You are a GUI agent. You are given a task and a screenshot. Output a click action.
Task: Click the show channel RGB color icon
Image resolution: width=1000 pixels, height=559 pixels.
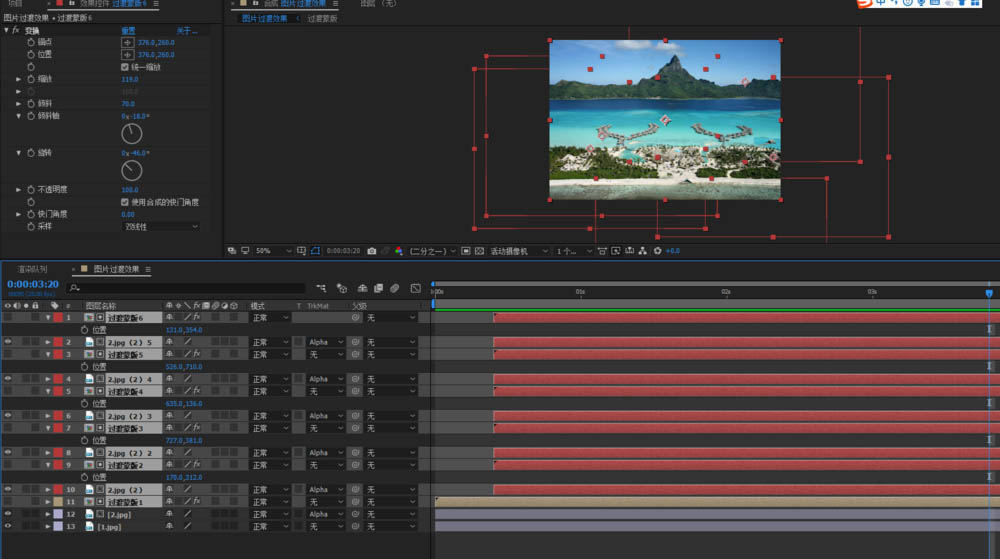[x=399, y=251]
